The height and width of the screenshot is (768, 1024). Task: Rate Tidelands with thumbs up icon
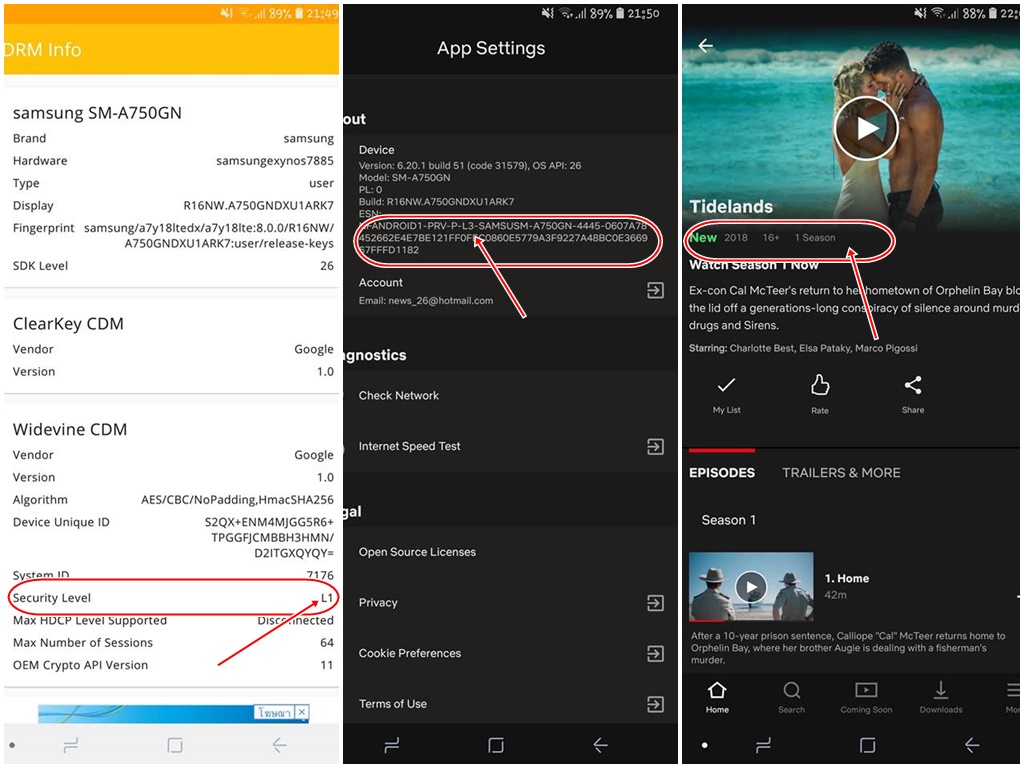click(820, 394)
